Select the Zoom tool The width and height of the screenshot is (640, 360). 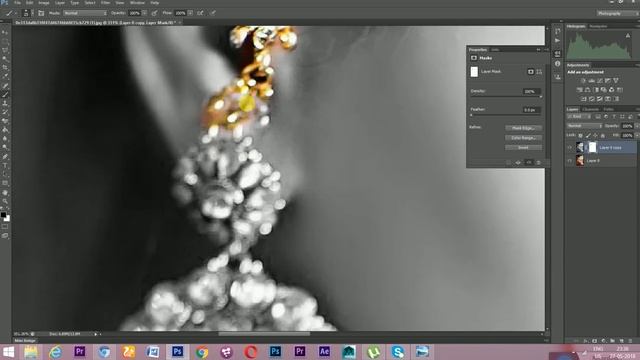[x=5, y=201]
